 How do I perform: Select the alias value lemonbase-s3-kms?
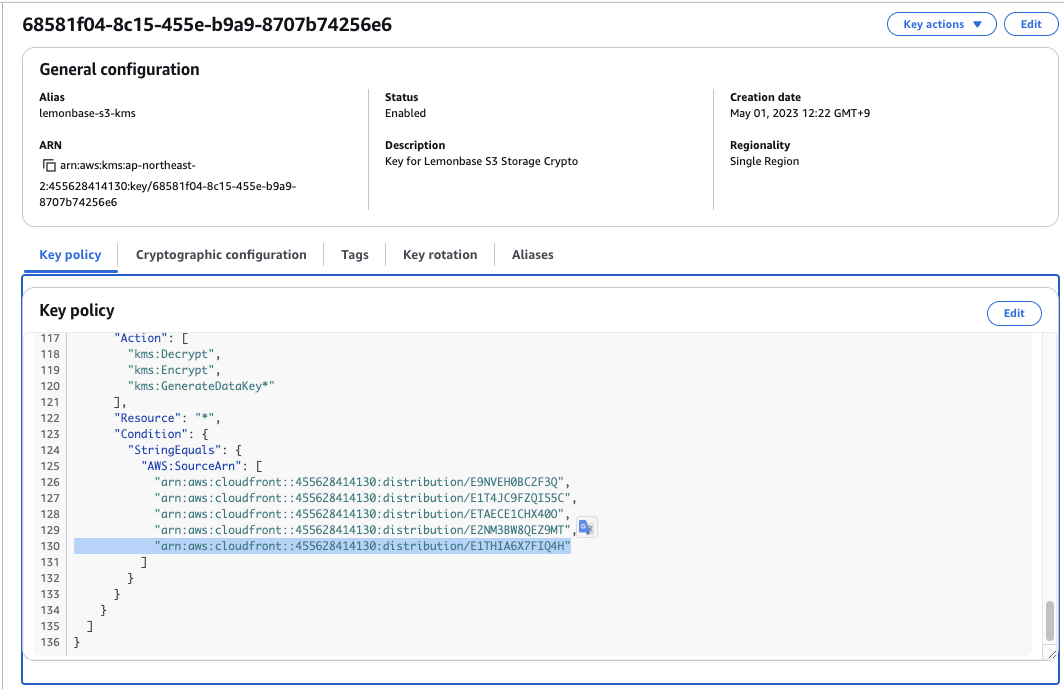tap(88, 113)
